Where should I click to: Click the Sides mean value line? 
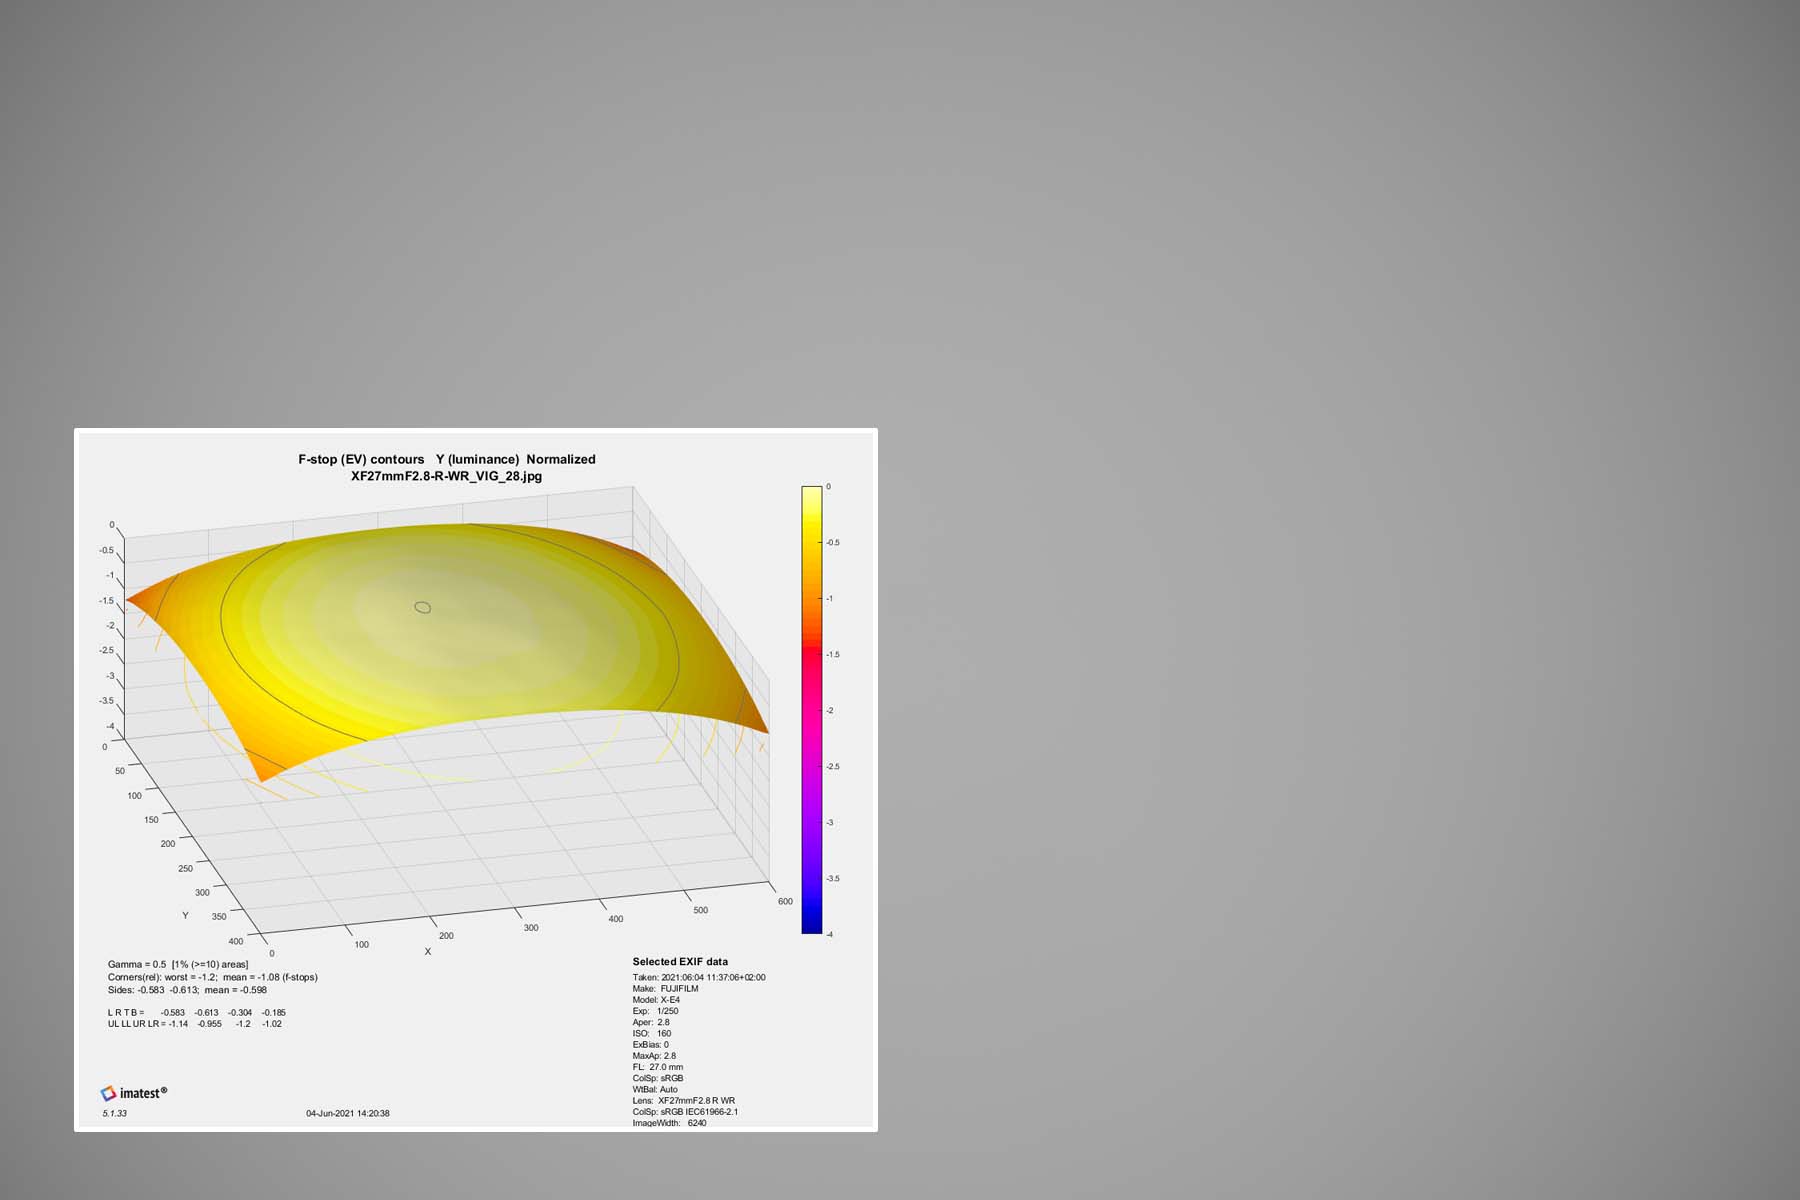pyautogui.click(x=187, y=990)
